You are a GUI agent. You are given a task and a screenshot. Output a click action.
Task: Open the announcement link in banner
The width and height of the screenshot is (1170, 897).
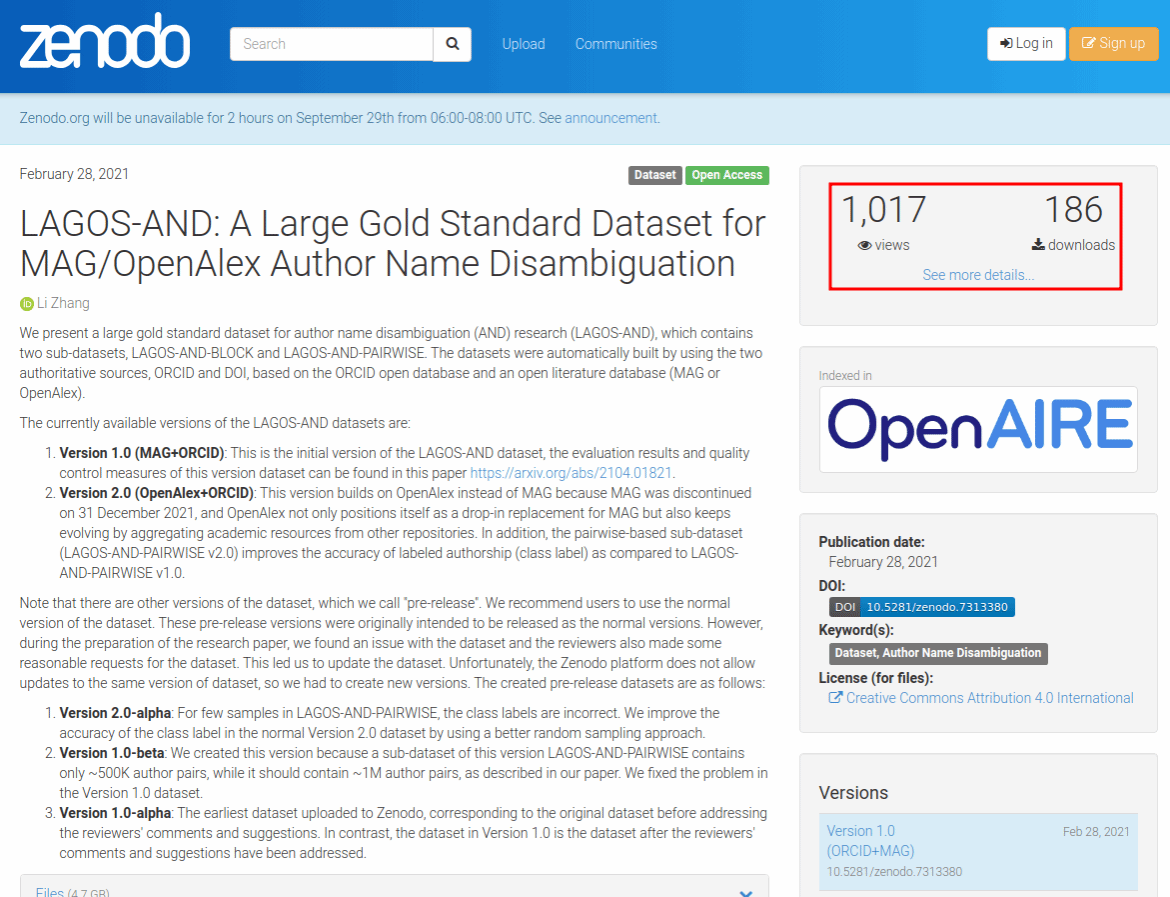(x=610, y=118)
